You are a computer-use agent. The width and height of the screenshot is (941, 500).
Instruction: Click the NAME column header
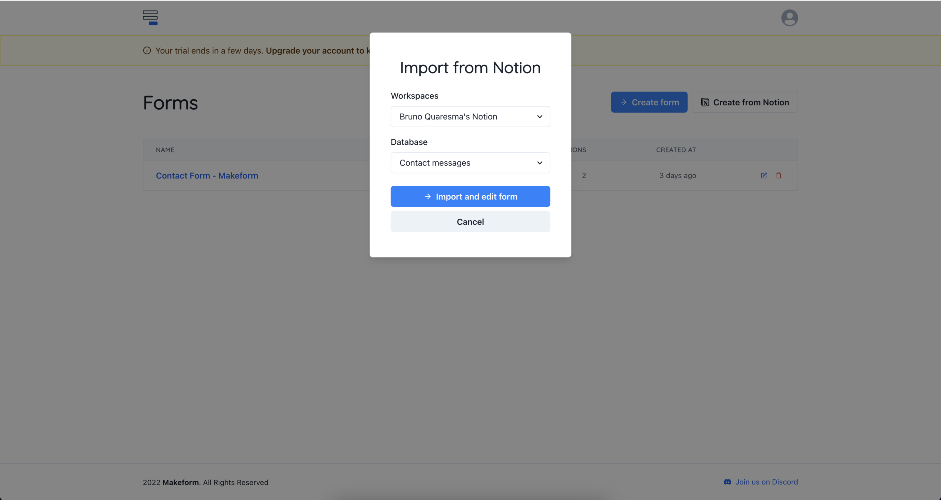(165, 150)
